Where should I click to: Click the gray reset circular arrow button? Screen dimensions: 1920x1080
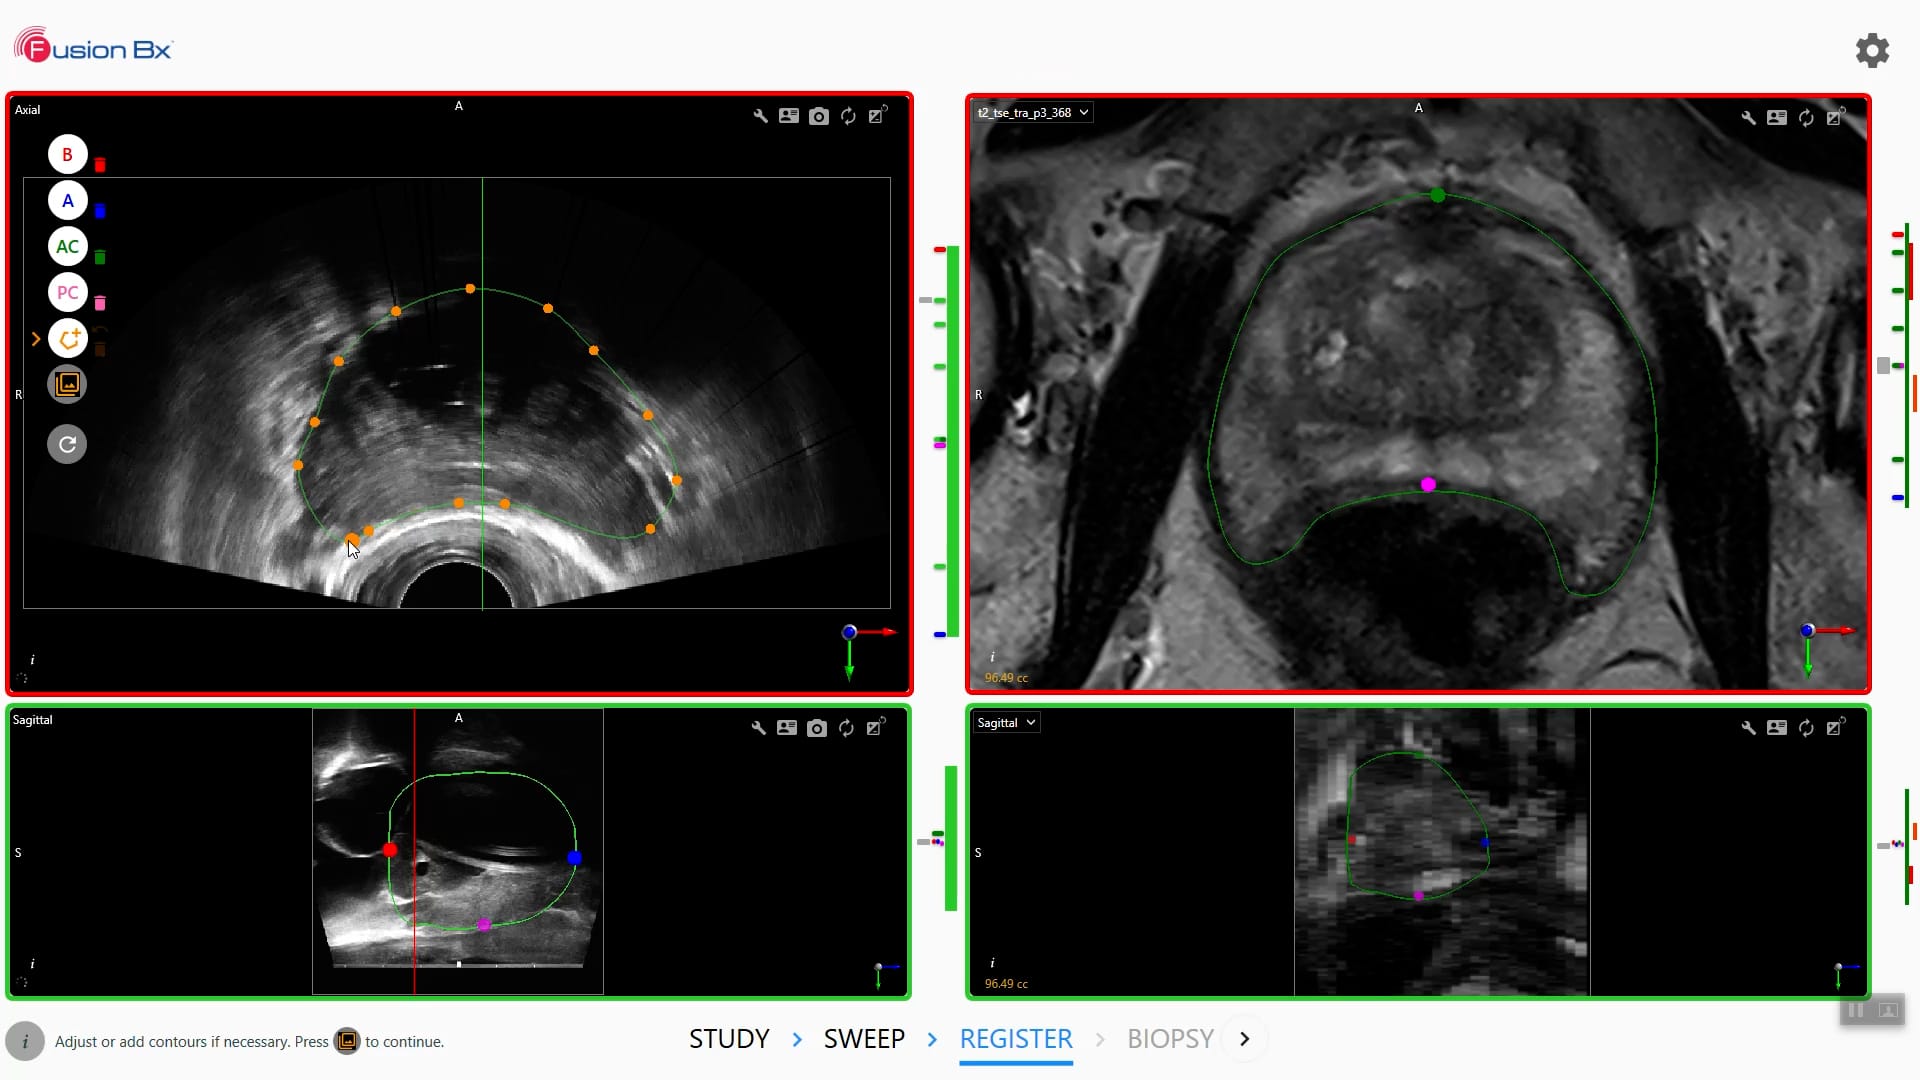pyautogui.click(x=67, y=444)
